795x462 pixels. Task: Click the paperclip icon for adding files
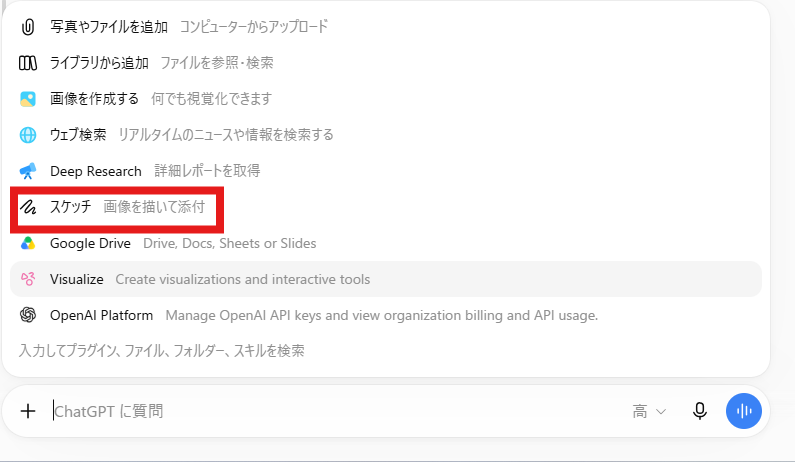(28, 27)
